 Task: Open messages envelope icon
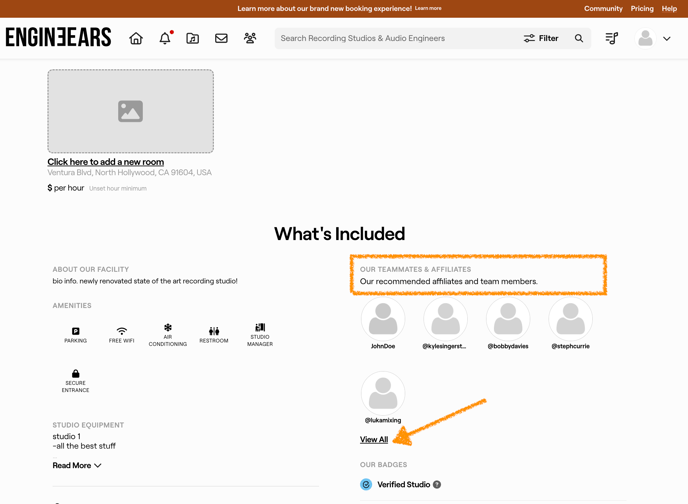click(x=221, y=39)
